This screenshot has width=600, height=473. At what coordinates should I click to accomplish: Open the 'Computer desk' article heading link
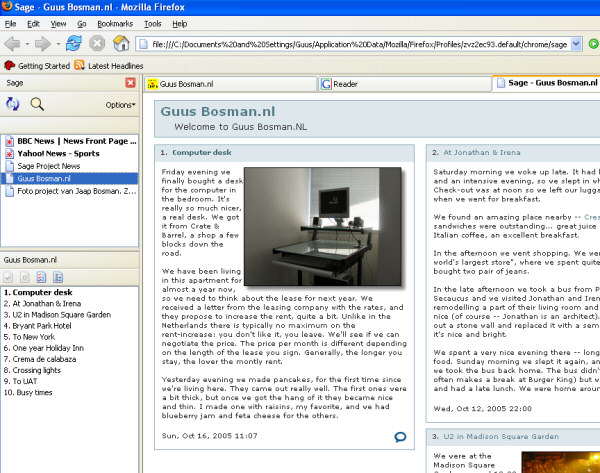(x=202, y=152)
